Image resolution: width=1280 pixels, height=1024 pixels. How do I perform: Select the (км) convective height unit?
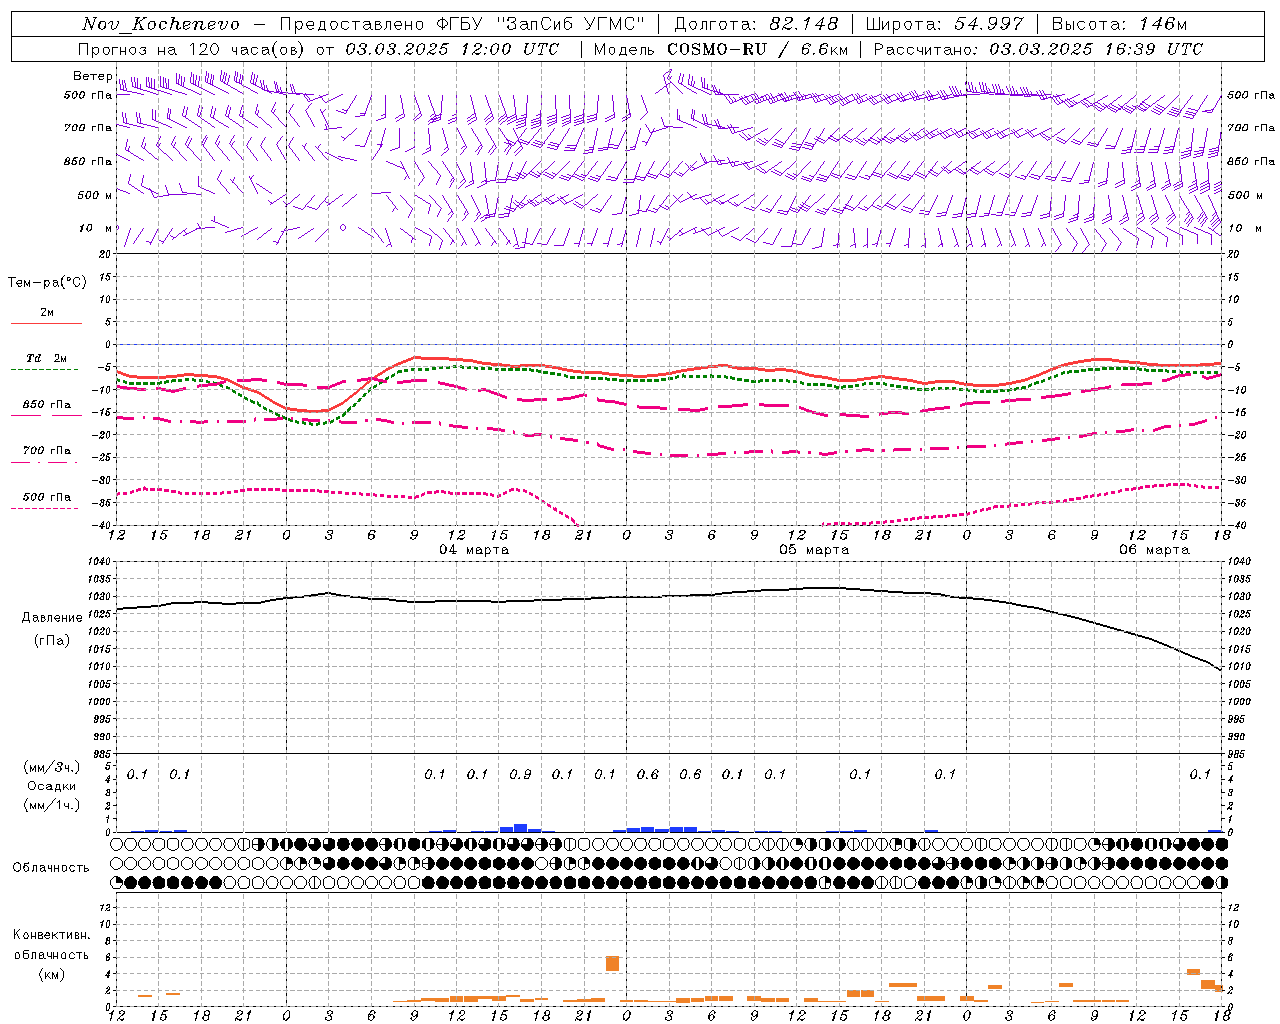click(x=52, y=974)
